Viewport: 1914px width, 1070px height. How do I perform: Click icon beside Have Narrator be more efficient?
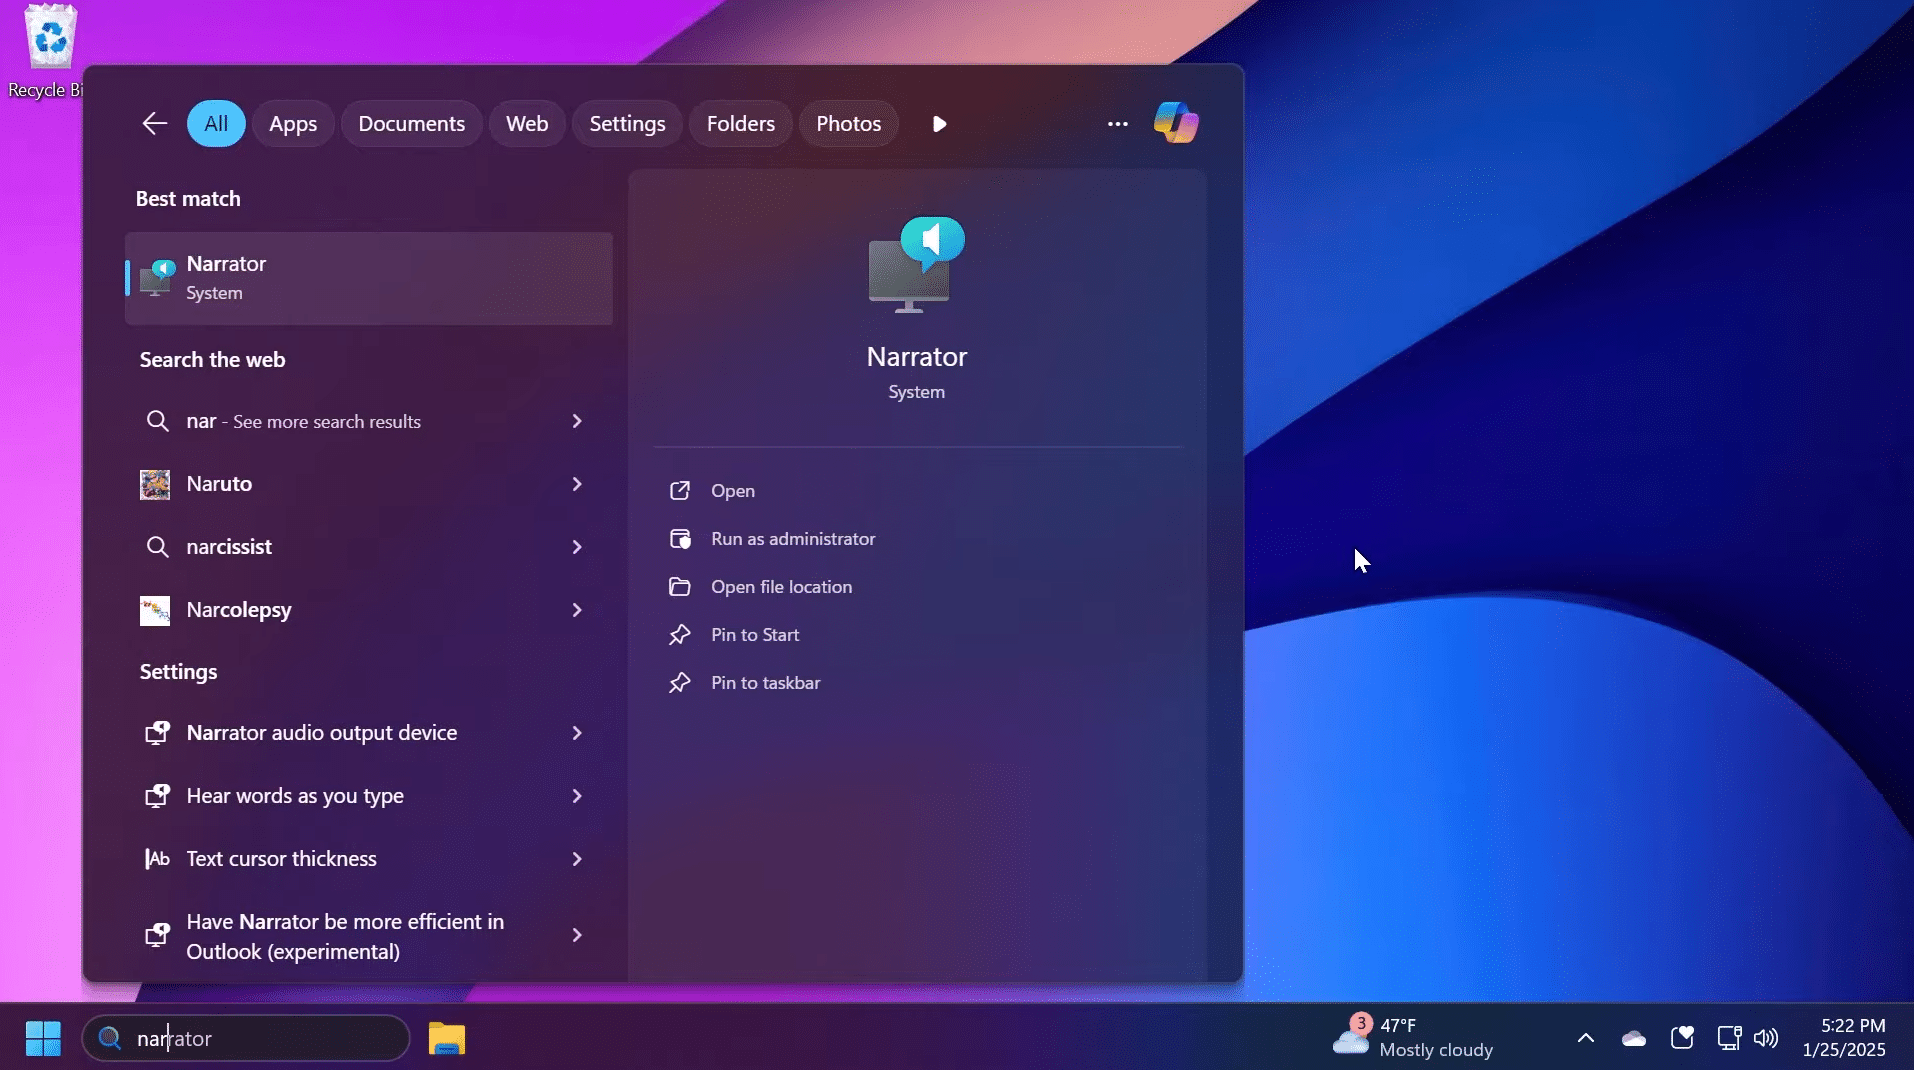pos(157,935)
